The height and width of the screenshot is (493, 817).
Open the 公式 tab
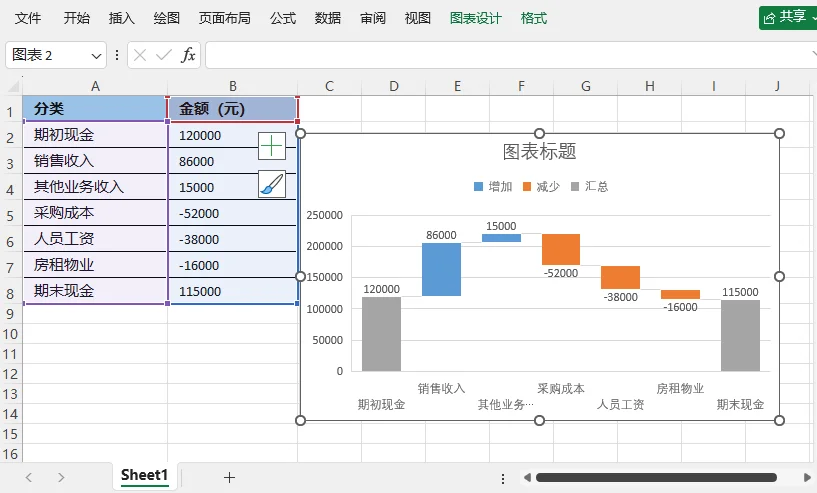283,18
